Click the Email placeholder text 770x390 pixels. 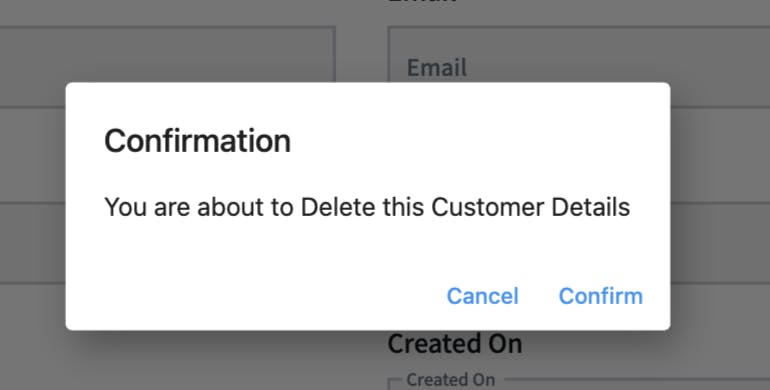coord(437,67)
